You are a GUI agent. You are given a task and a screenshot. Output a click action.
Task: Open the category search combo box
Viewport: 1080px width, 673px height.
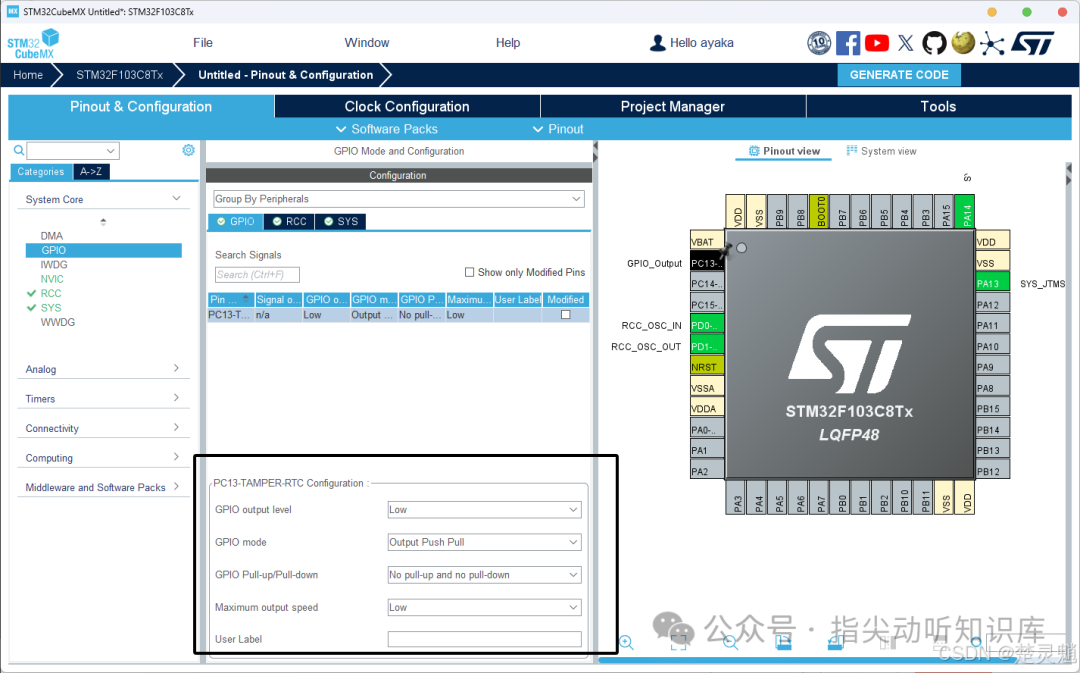tap(73, 150)
